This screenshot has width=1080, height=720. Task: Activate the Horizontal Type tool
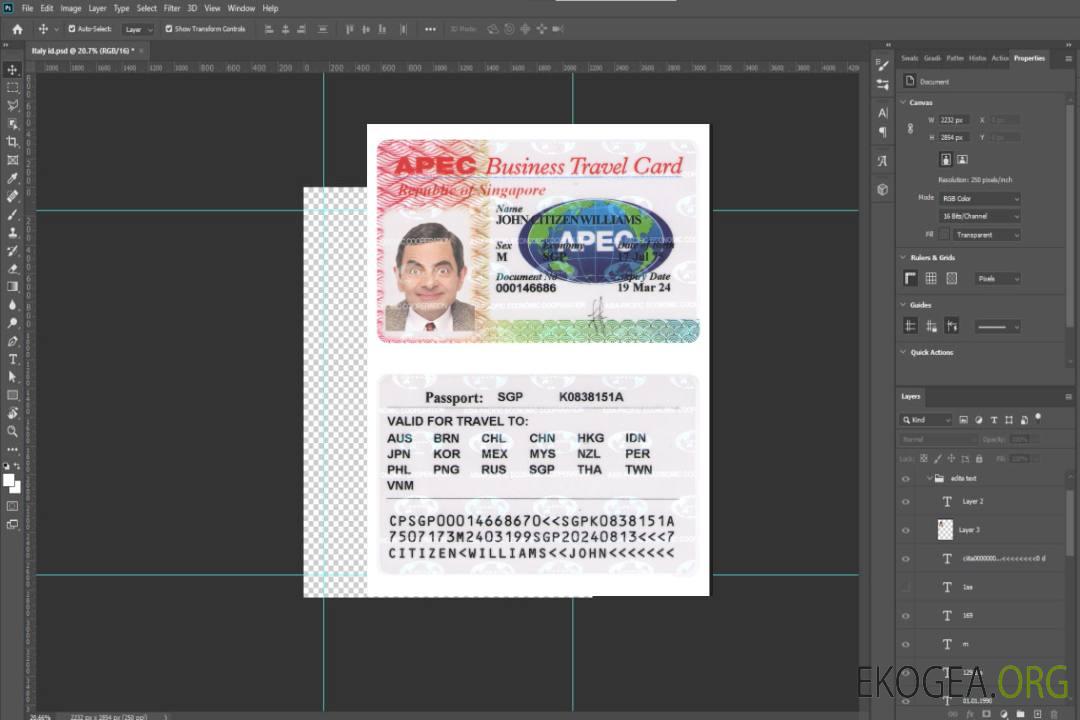coord(13,359)
